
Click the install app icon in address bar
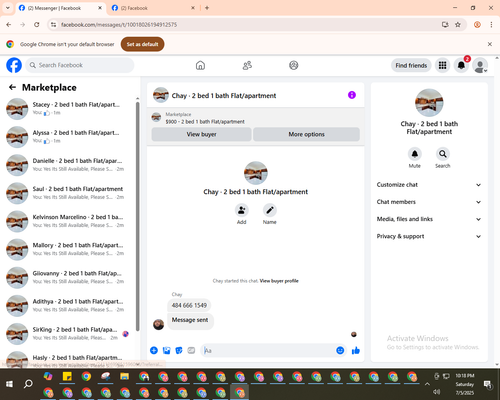point(445,25)
